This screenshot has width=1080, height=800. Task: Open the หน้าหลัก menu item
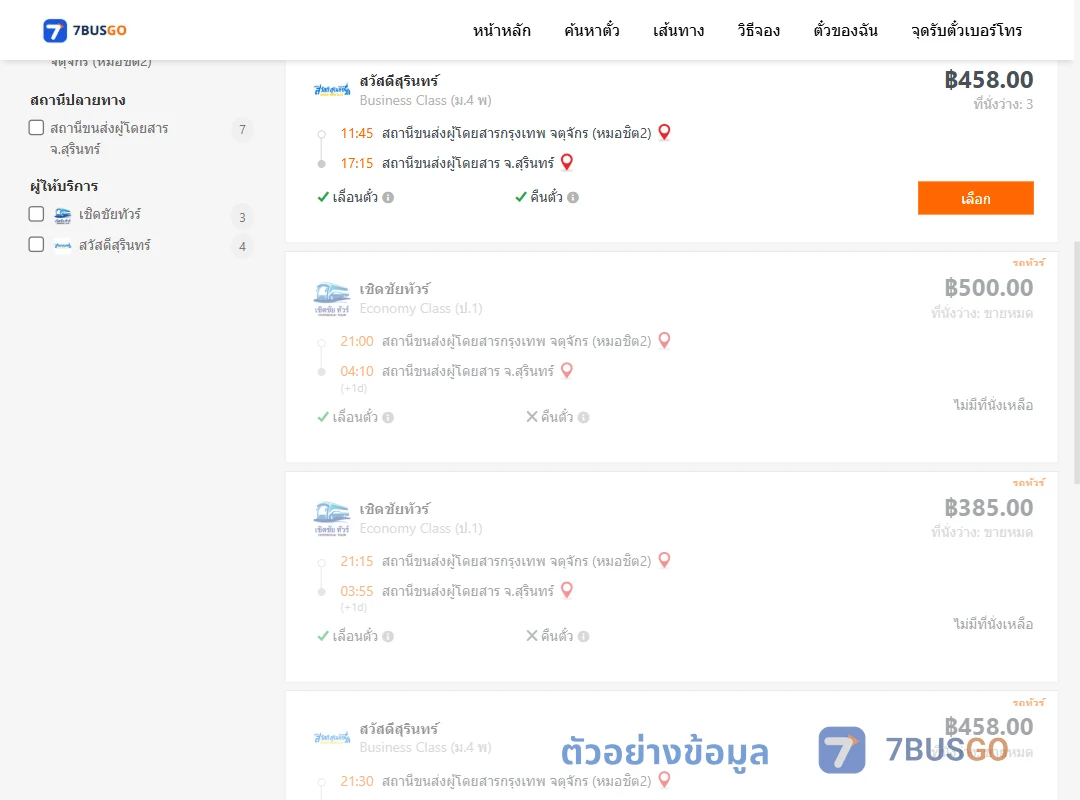tap(501, 30)
